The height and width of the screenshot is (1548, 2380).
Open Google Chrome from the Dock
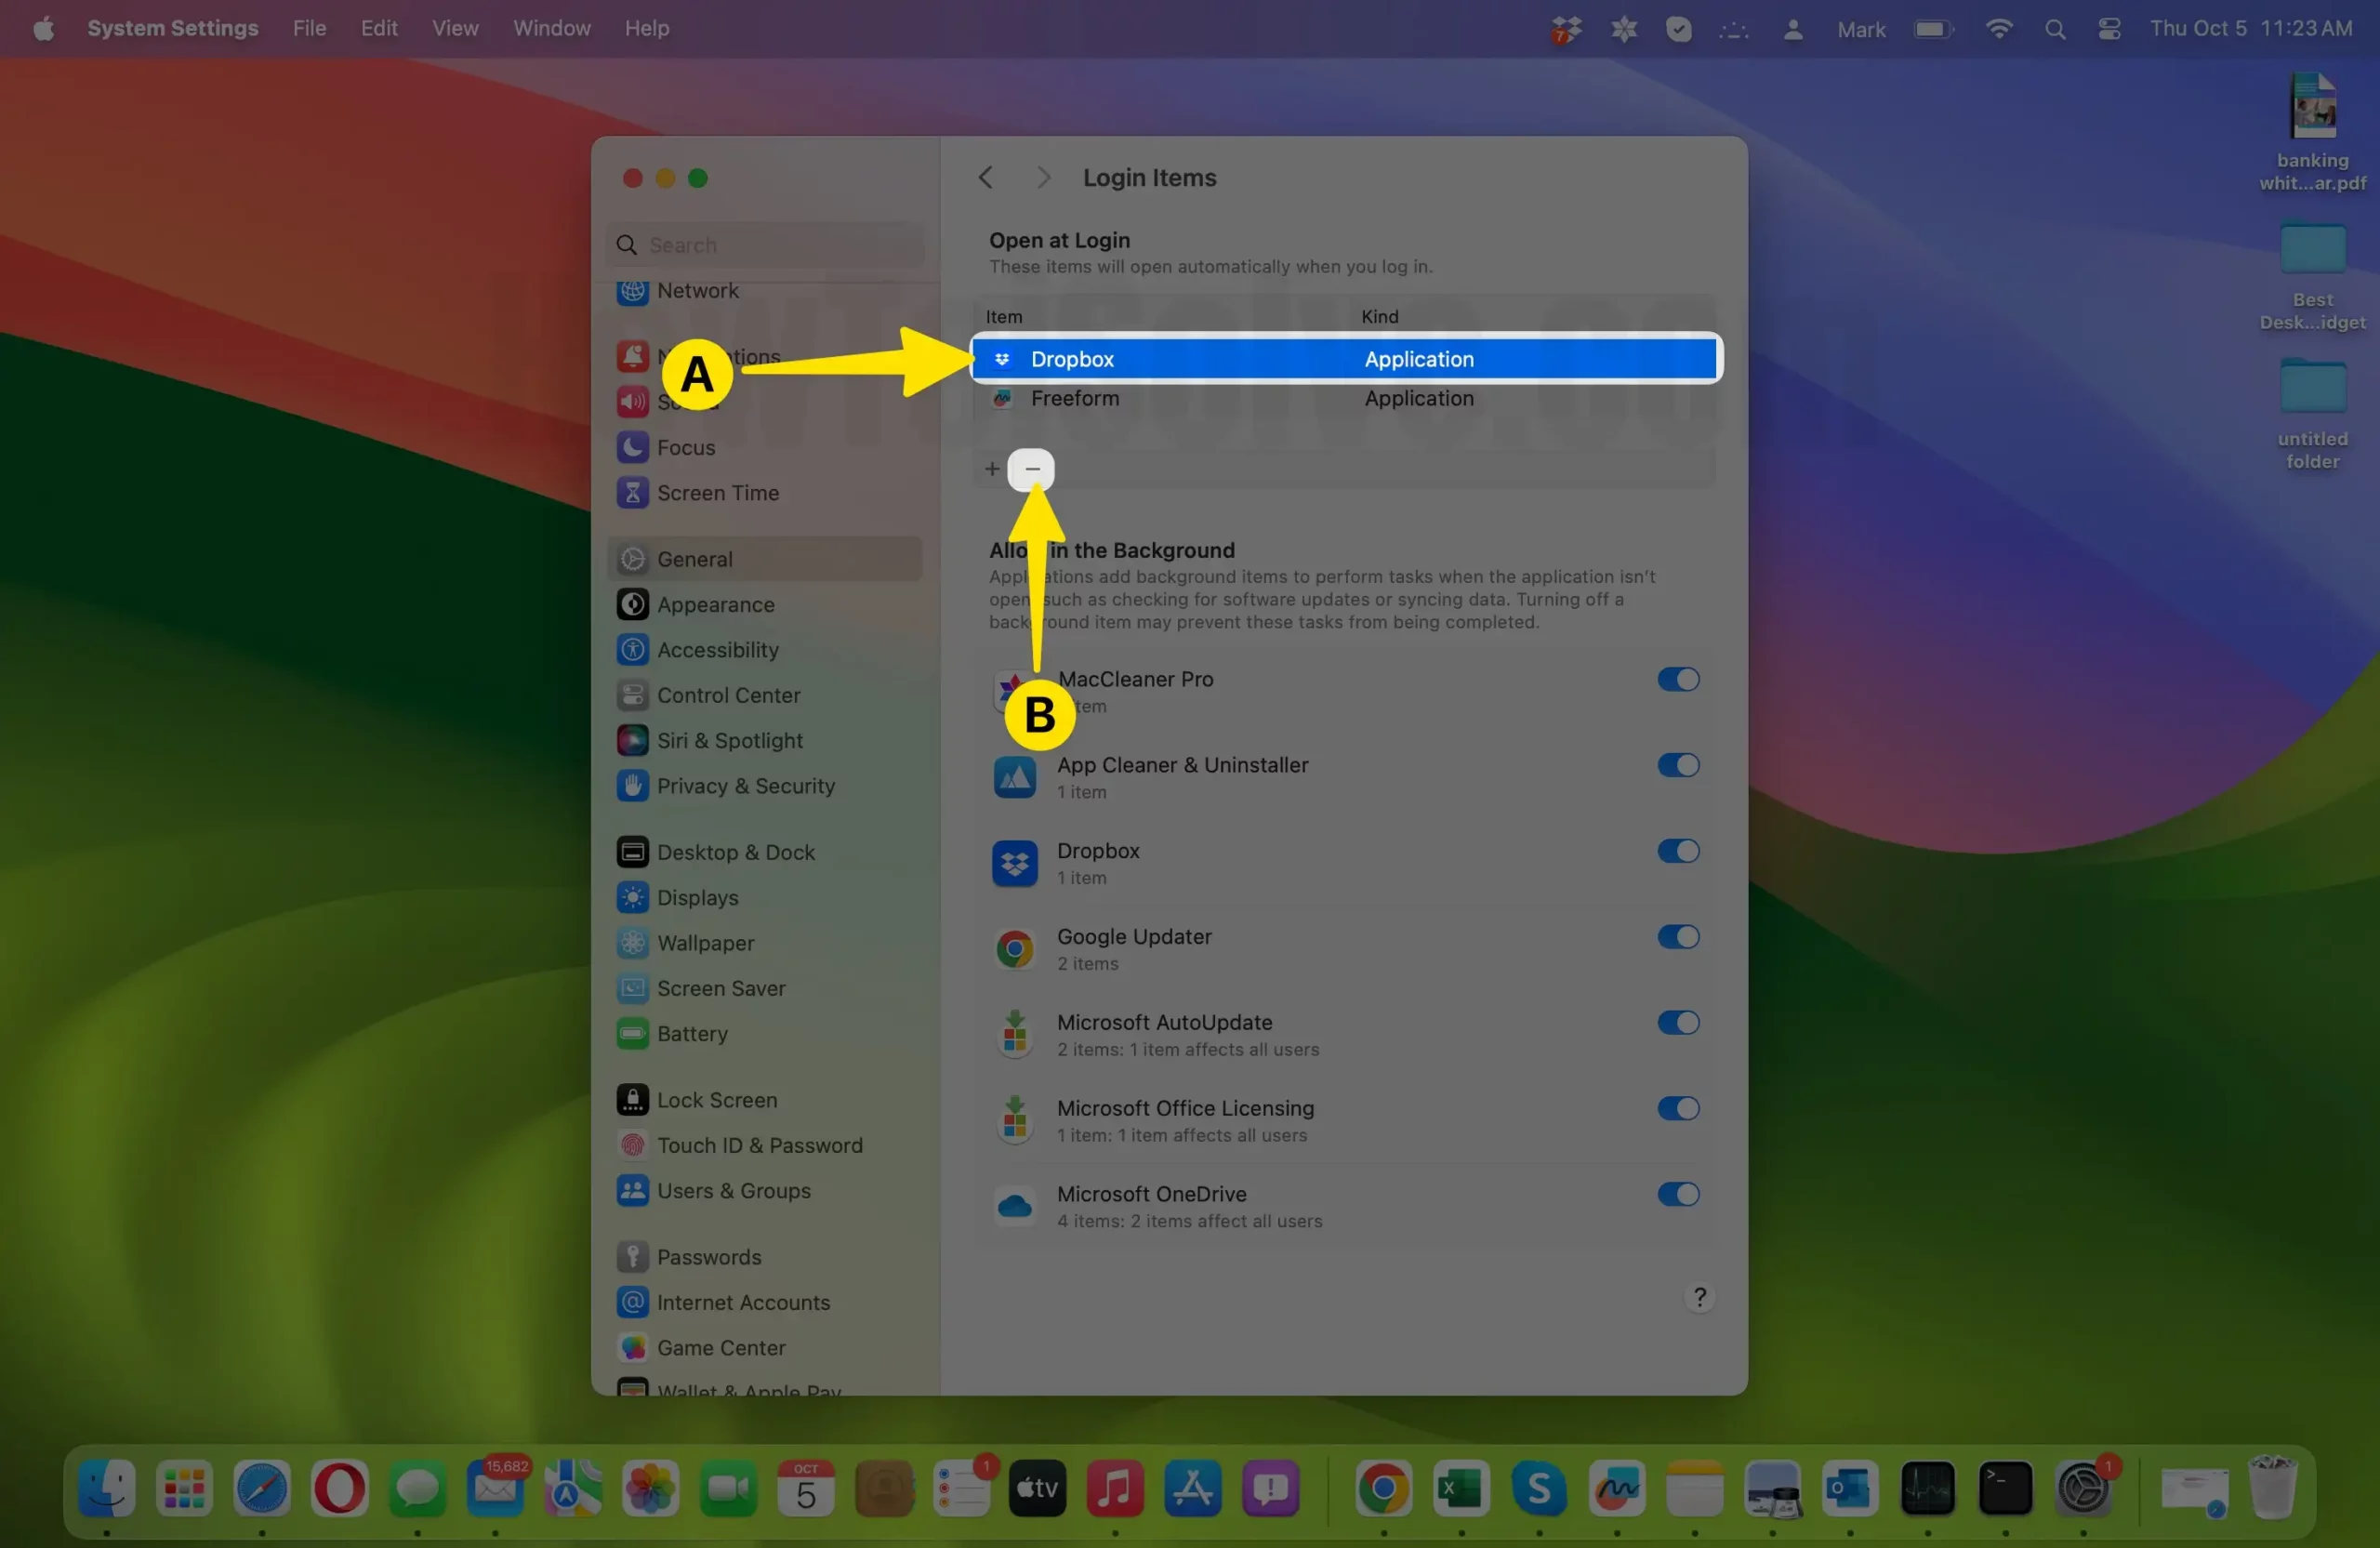pyautogui.click(x=1384, y=1489)
